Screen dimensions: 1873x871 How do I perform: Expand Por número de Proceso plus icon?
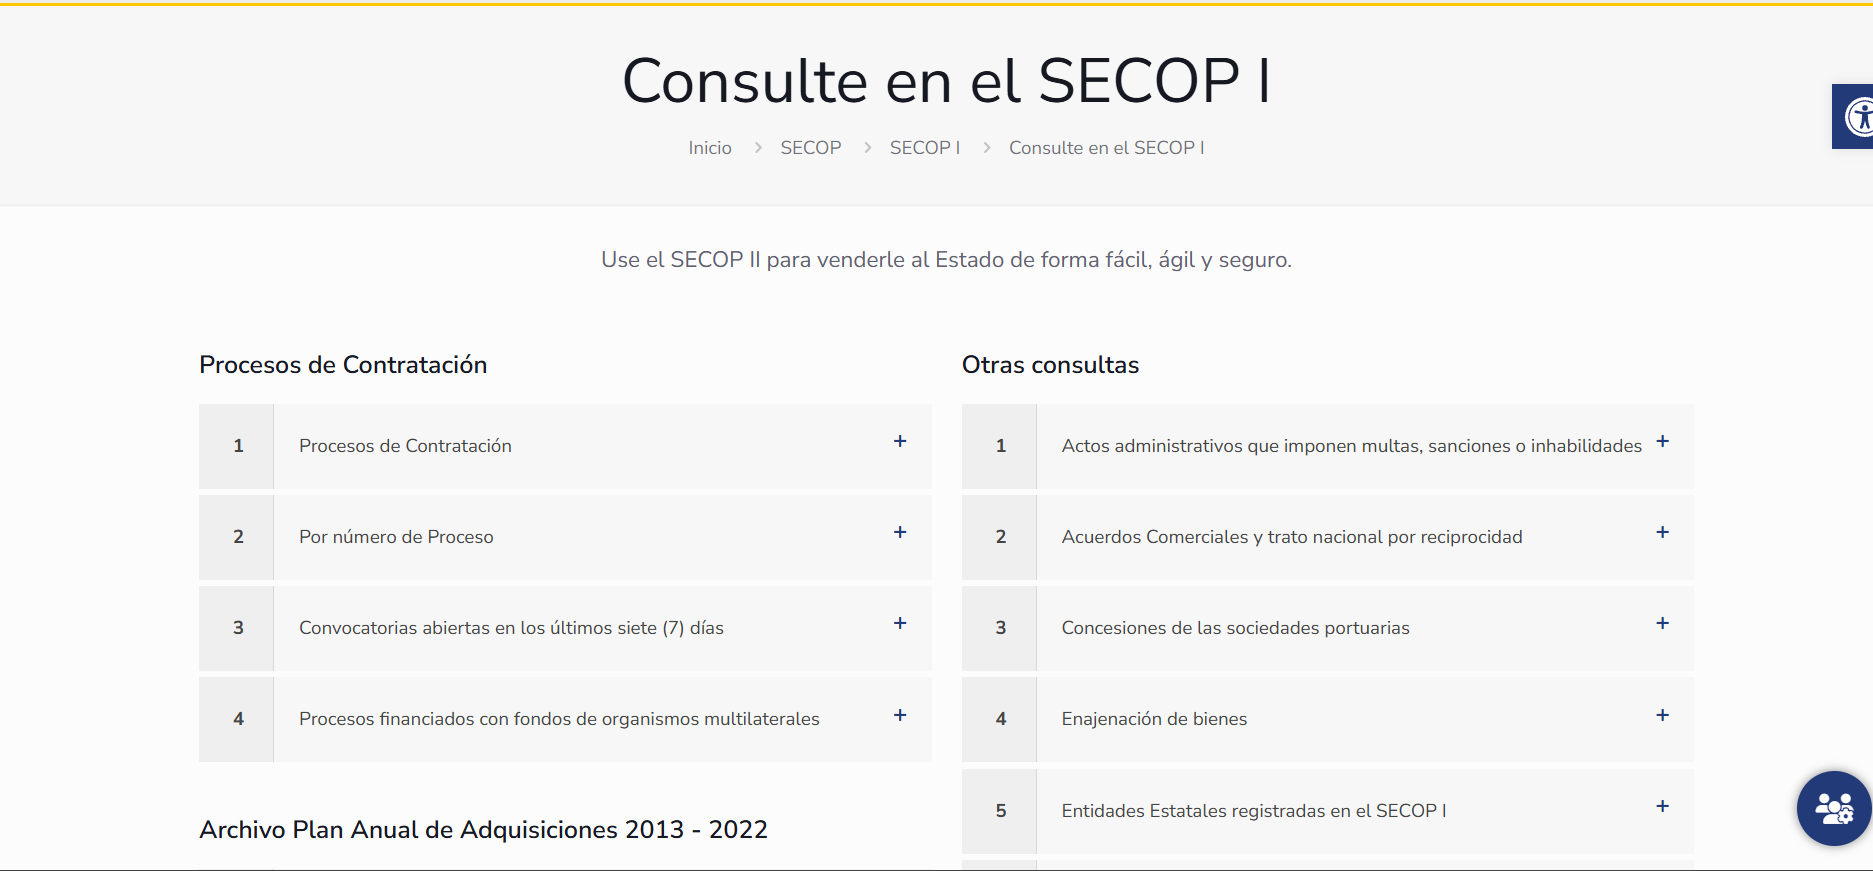coord(900,532)
